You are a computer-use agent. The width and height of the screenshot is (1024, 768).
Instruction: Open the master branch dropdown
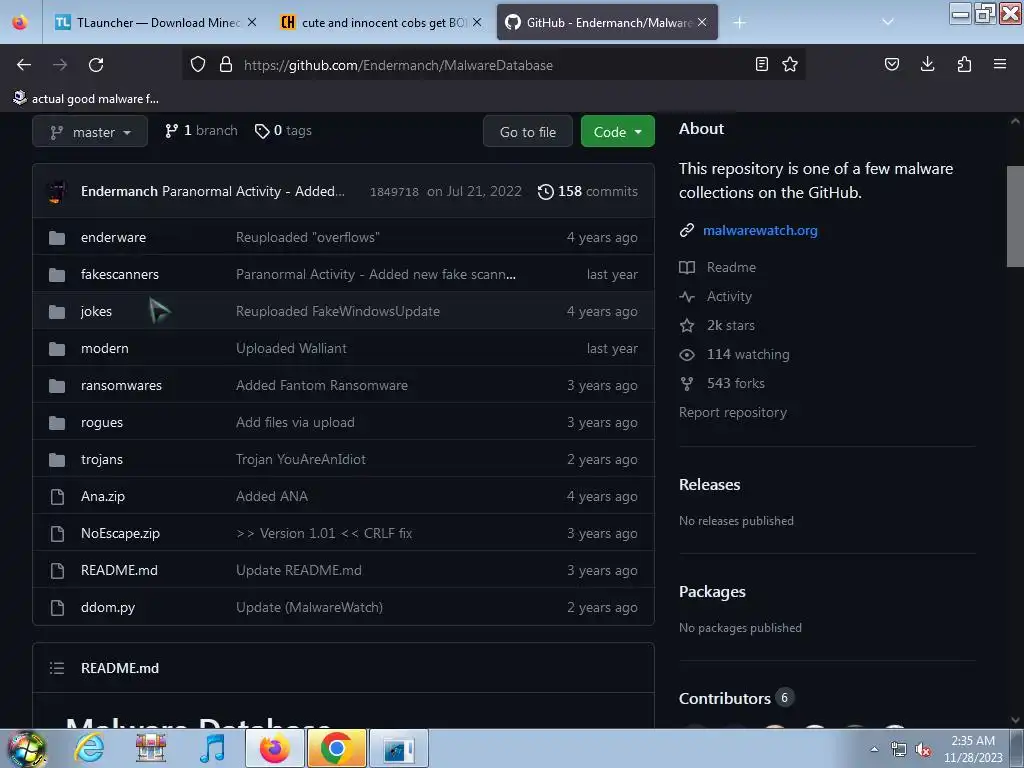(90, 132)
